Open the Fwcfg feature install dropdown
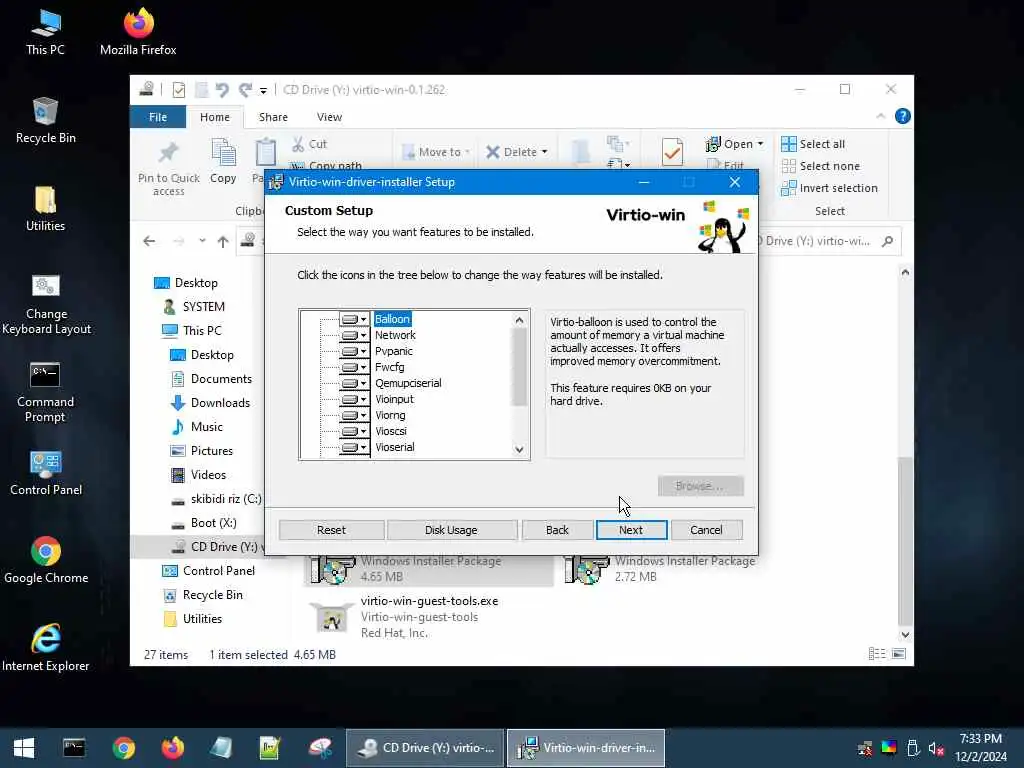 coord(355,367)
